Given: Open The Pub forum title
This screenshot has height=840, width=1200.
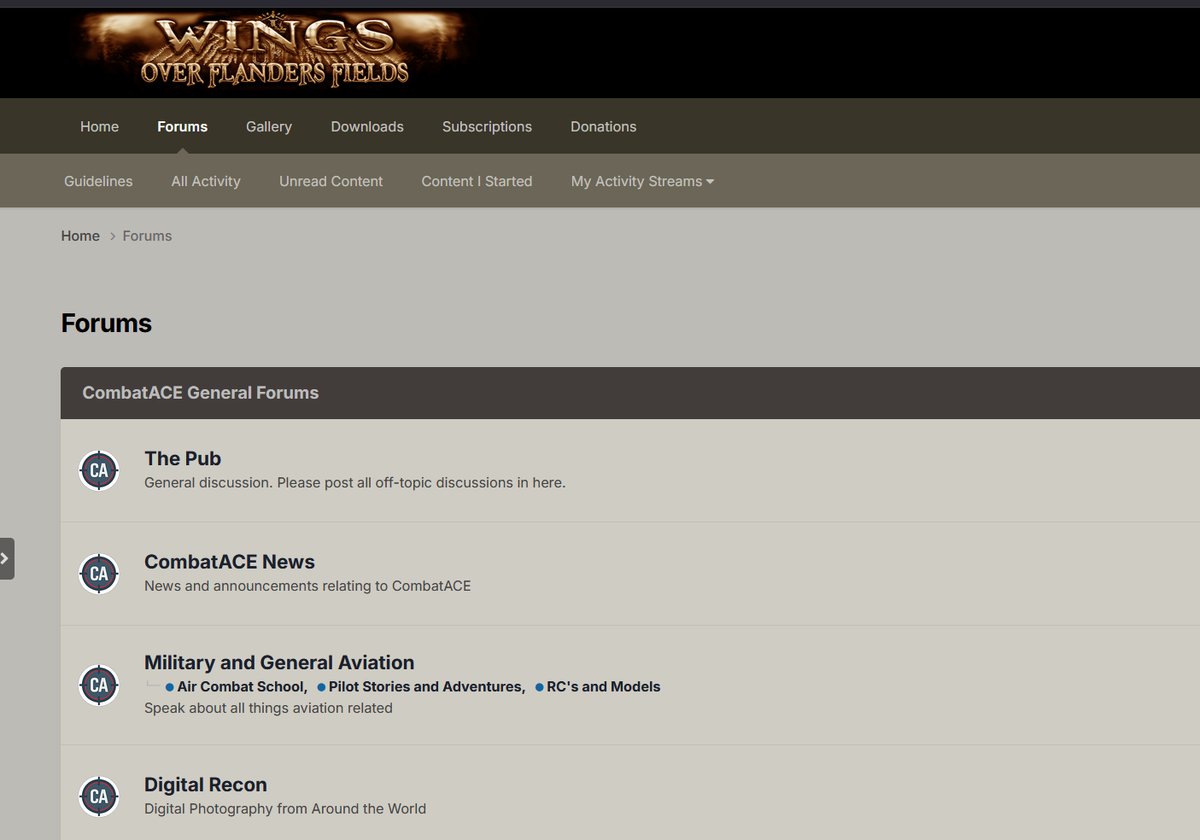Looking at the screenshot, I should point(182,458).
